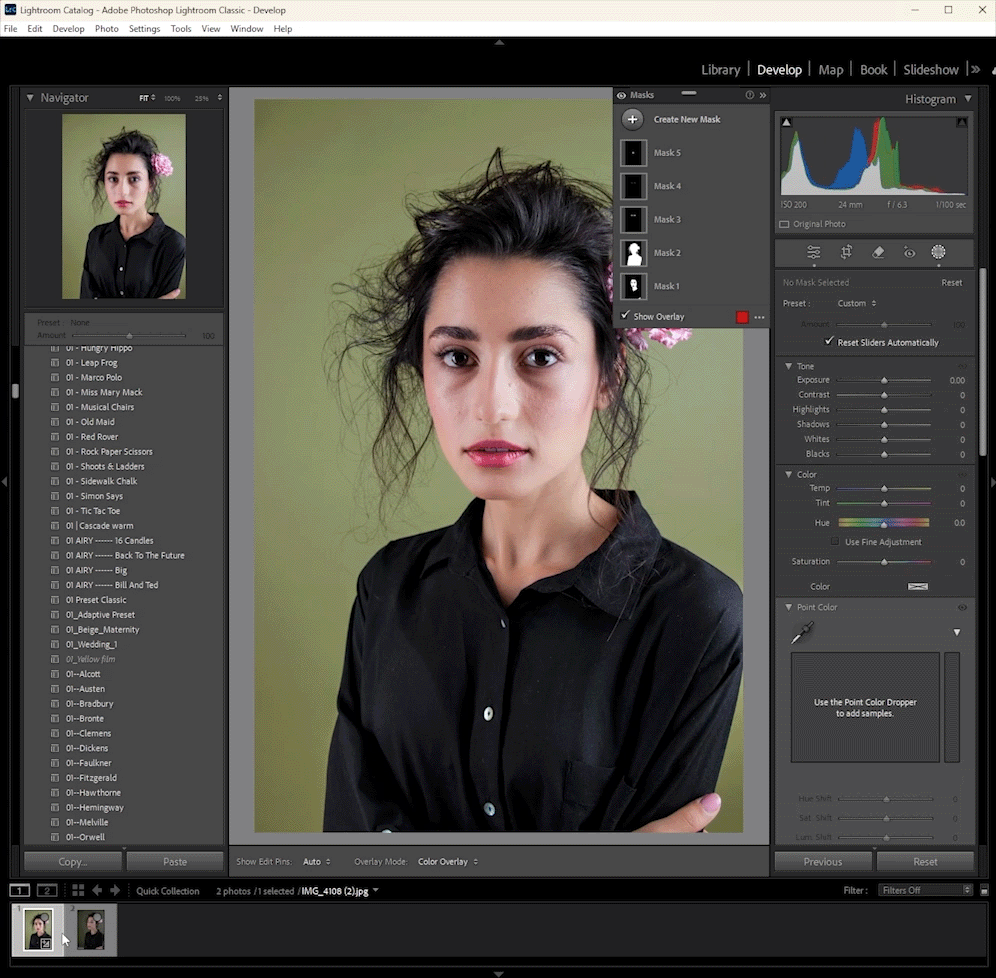Go forward with filmstrip right arrow
This screenshot has height=978, width=996.
point(115,890)
